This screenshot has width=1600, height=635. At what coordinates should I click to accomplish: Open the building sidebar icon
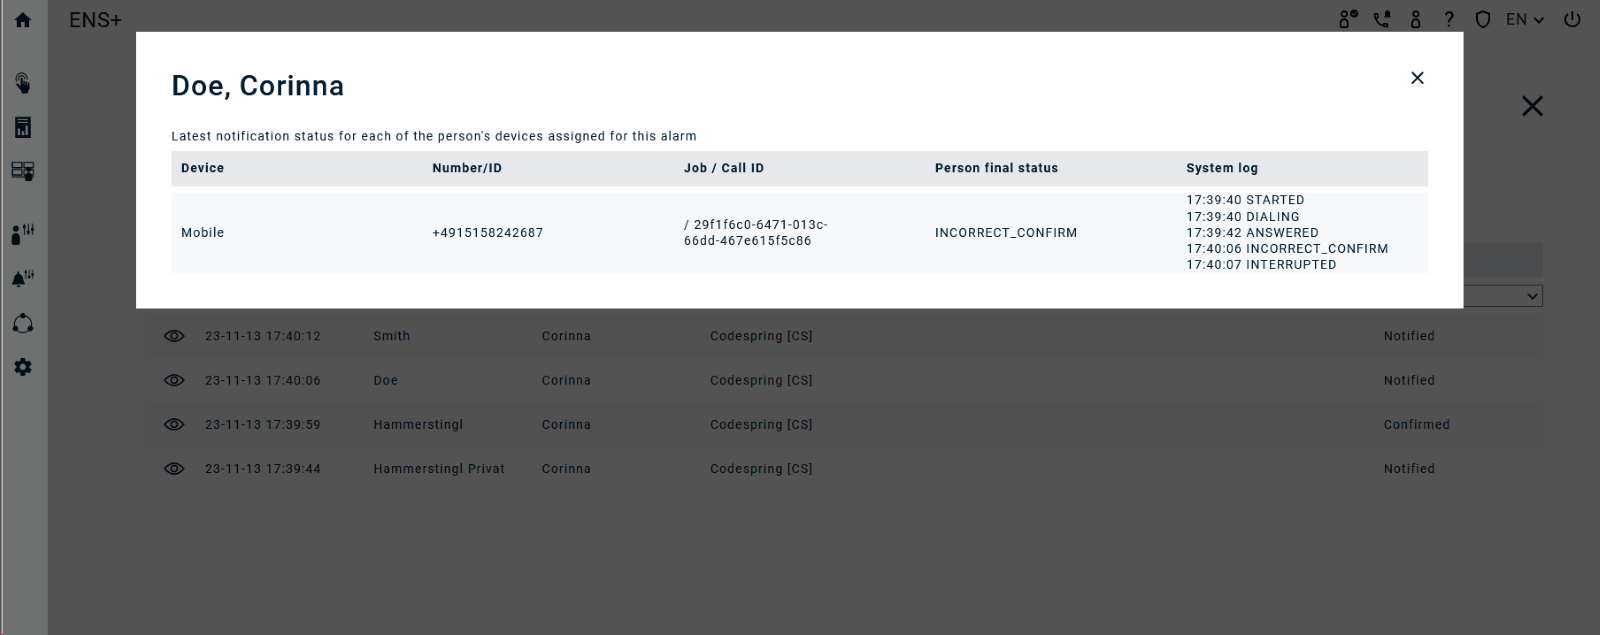(23, 127)
